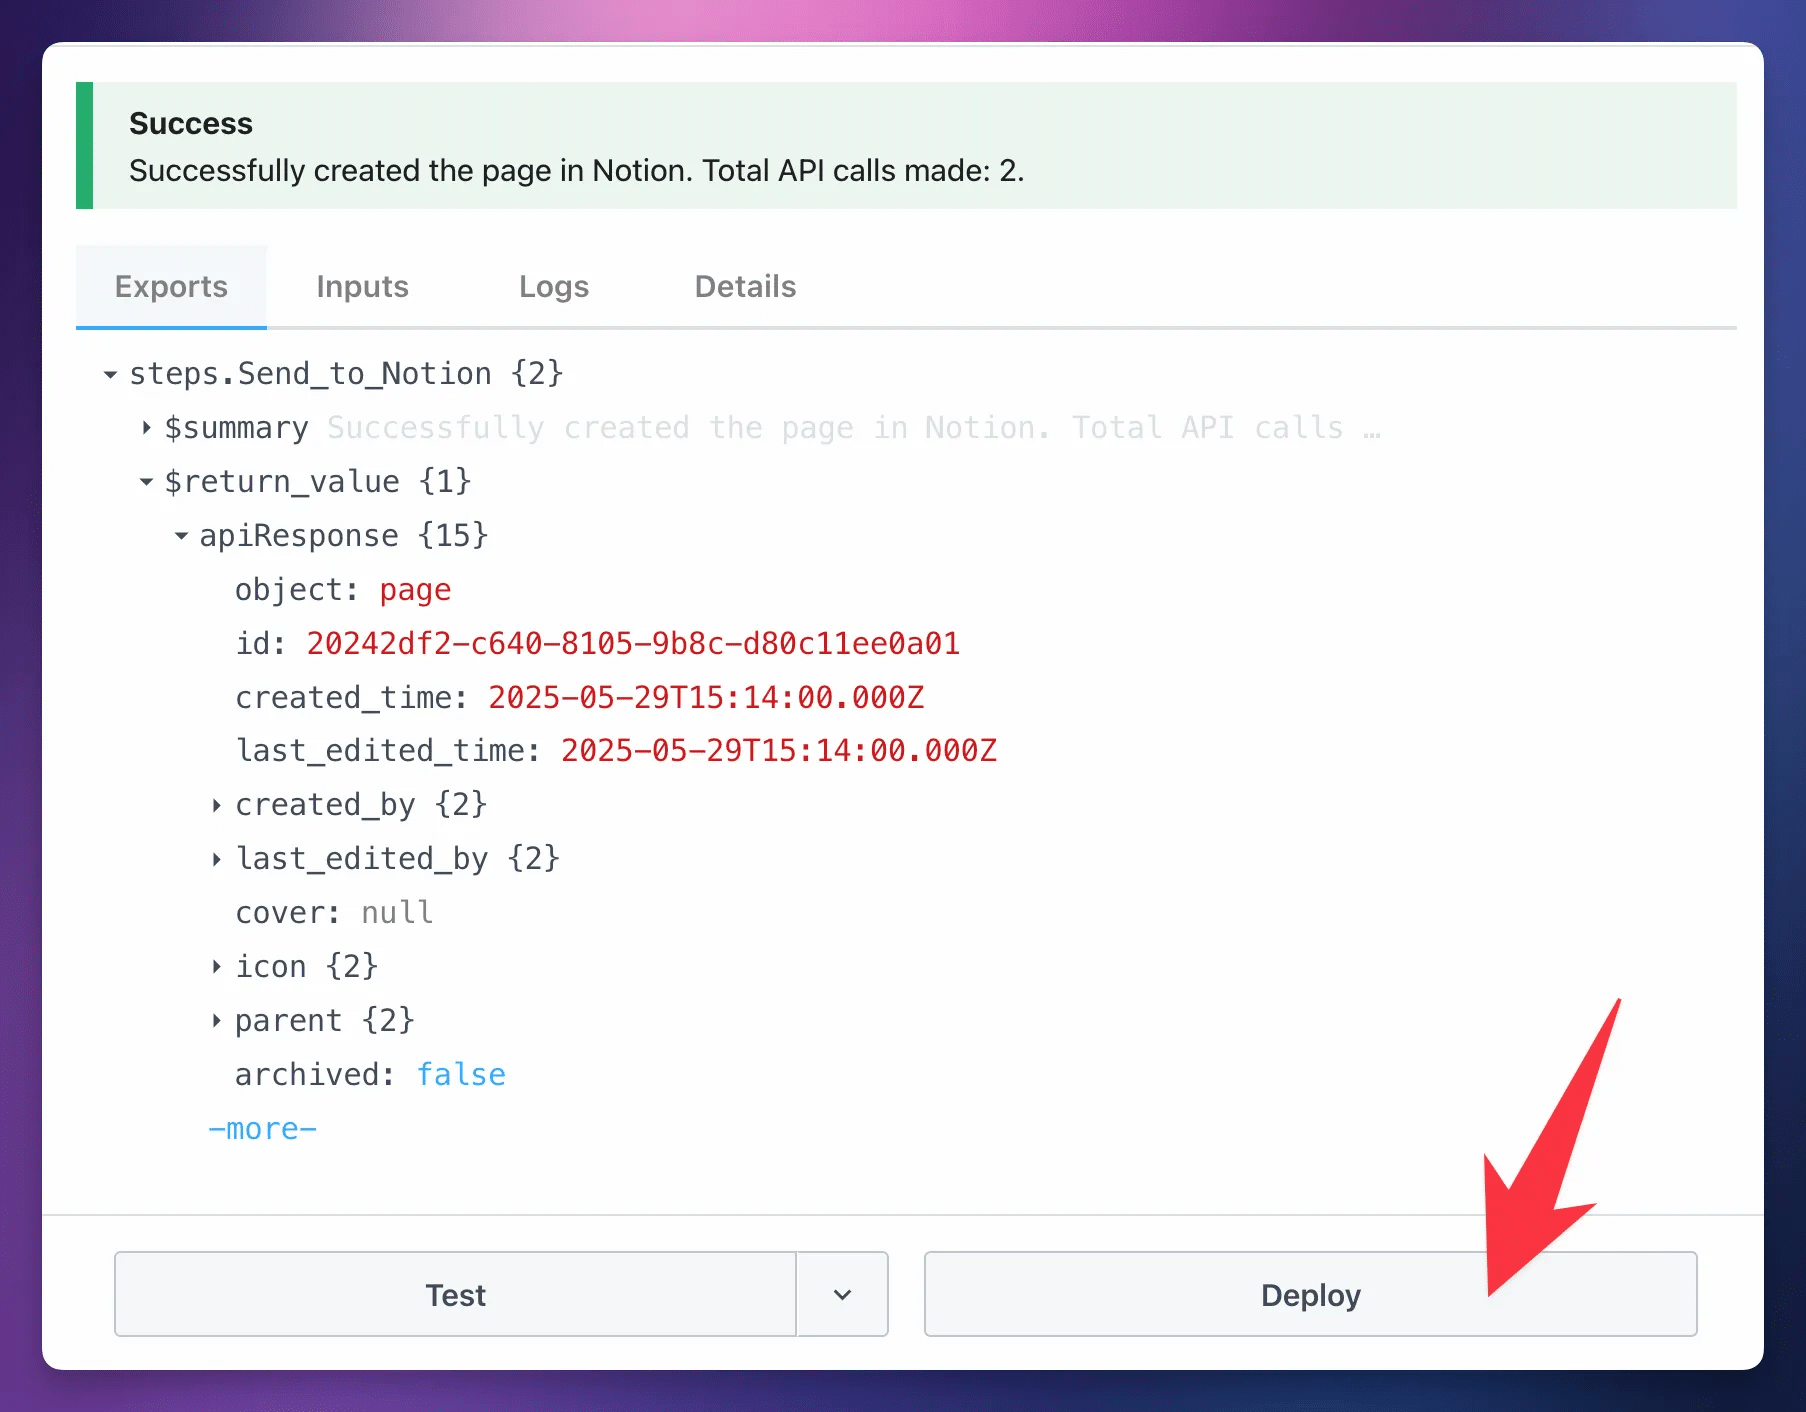Open the Details tab
This screenshot has width=1806, height=1412.
pyautogui.click(x=745, y=287)
